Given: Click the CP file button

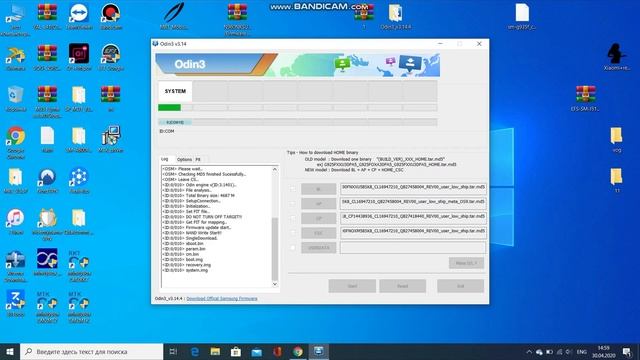Looking at the screenshot, I should [x=318, y=218].
